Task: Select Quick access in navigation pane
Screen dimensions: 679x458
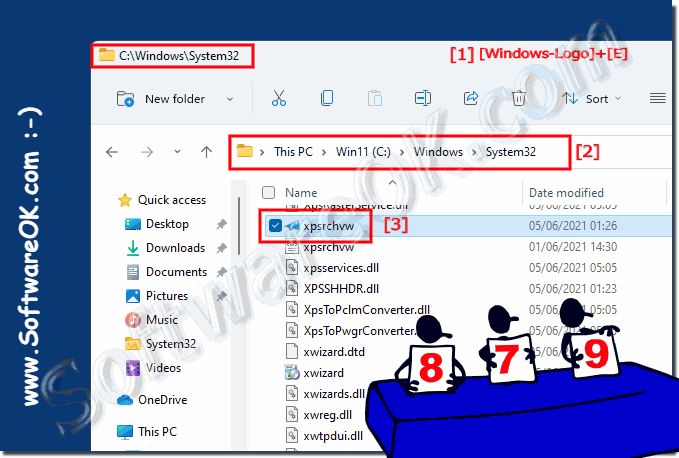Action: tap(171, 200)
